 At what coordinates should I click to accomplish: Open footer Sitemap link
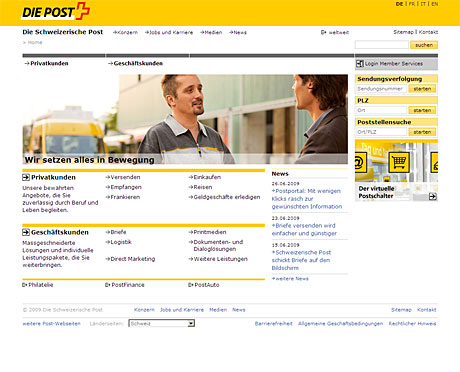401,310
